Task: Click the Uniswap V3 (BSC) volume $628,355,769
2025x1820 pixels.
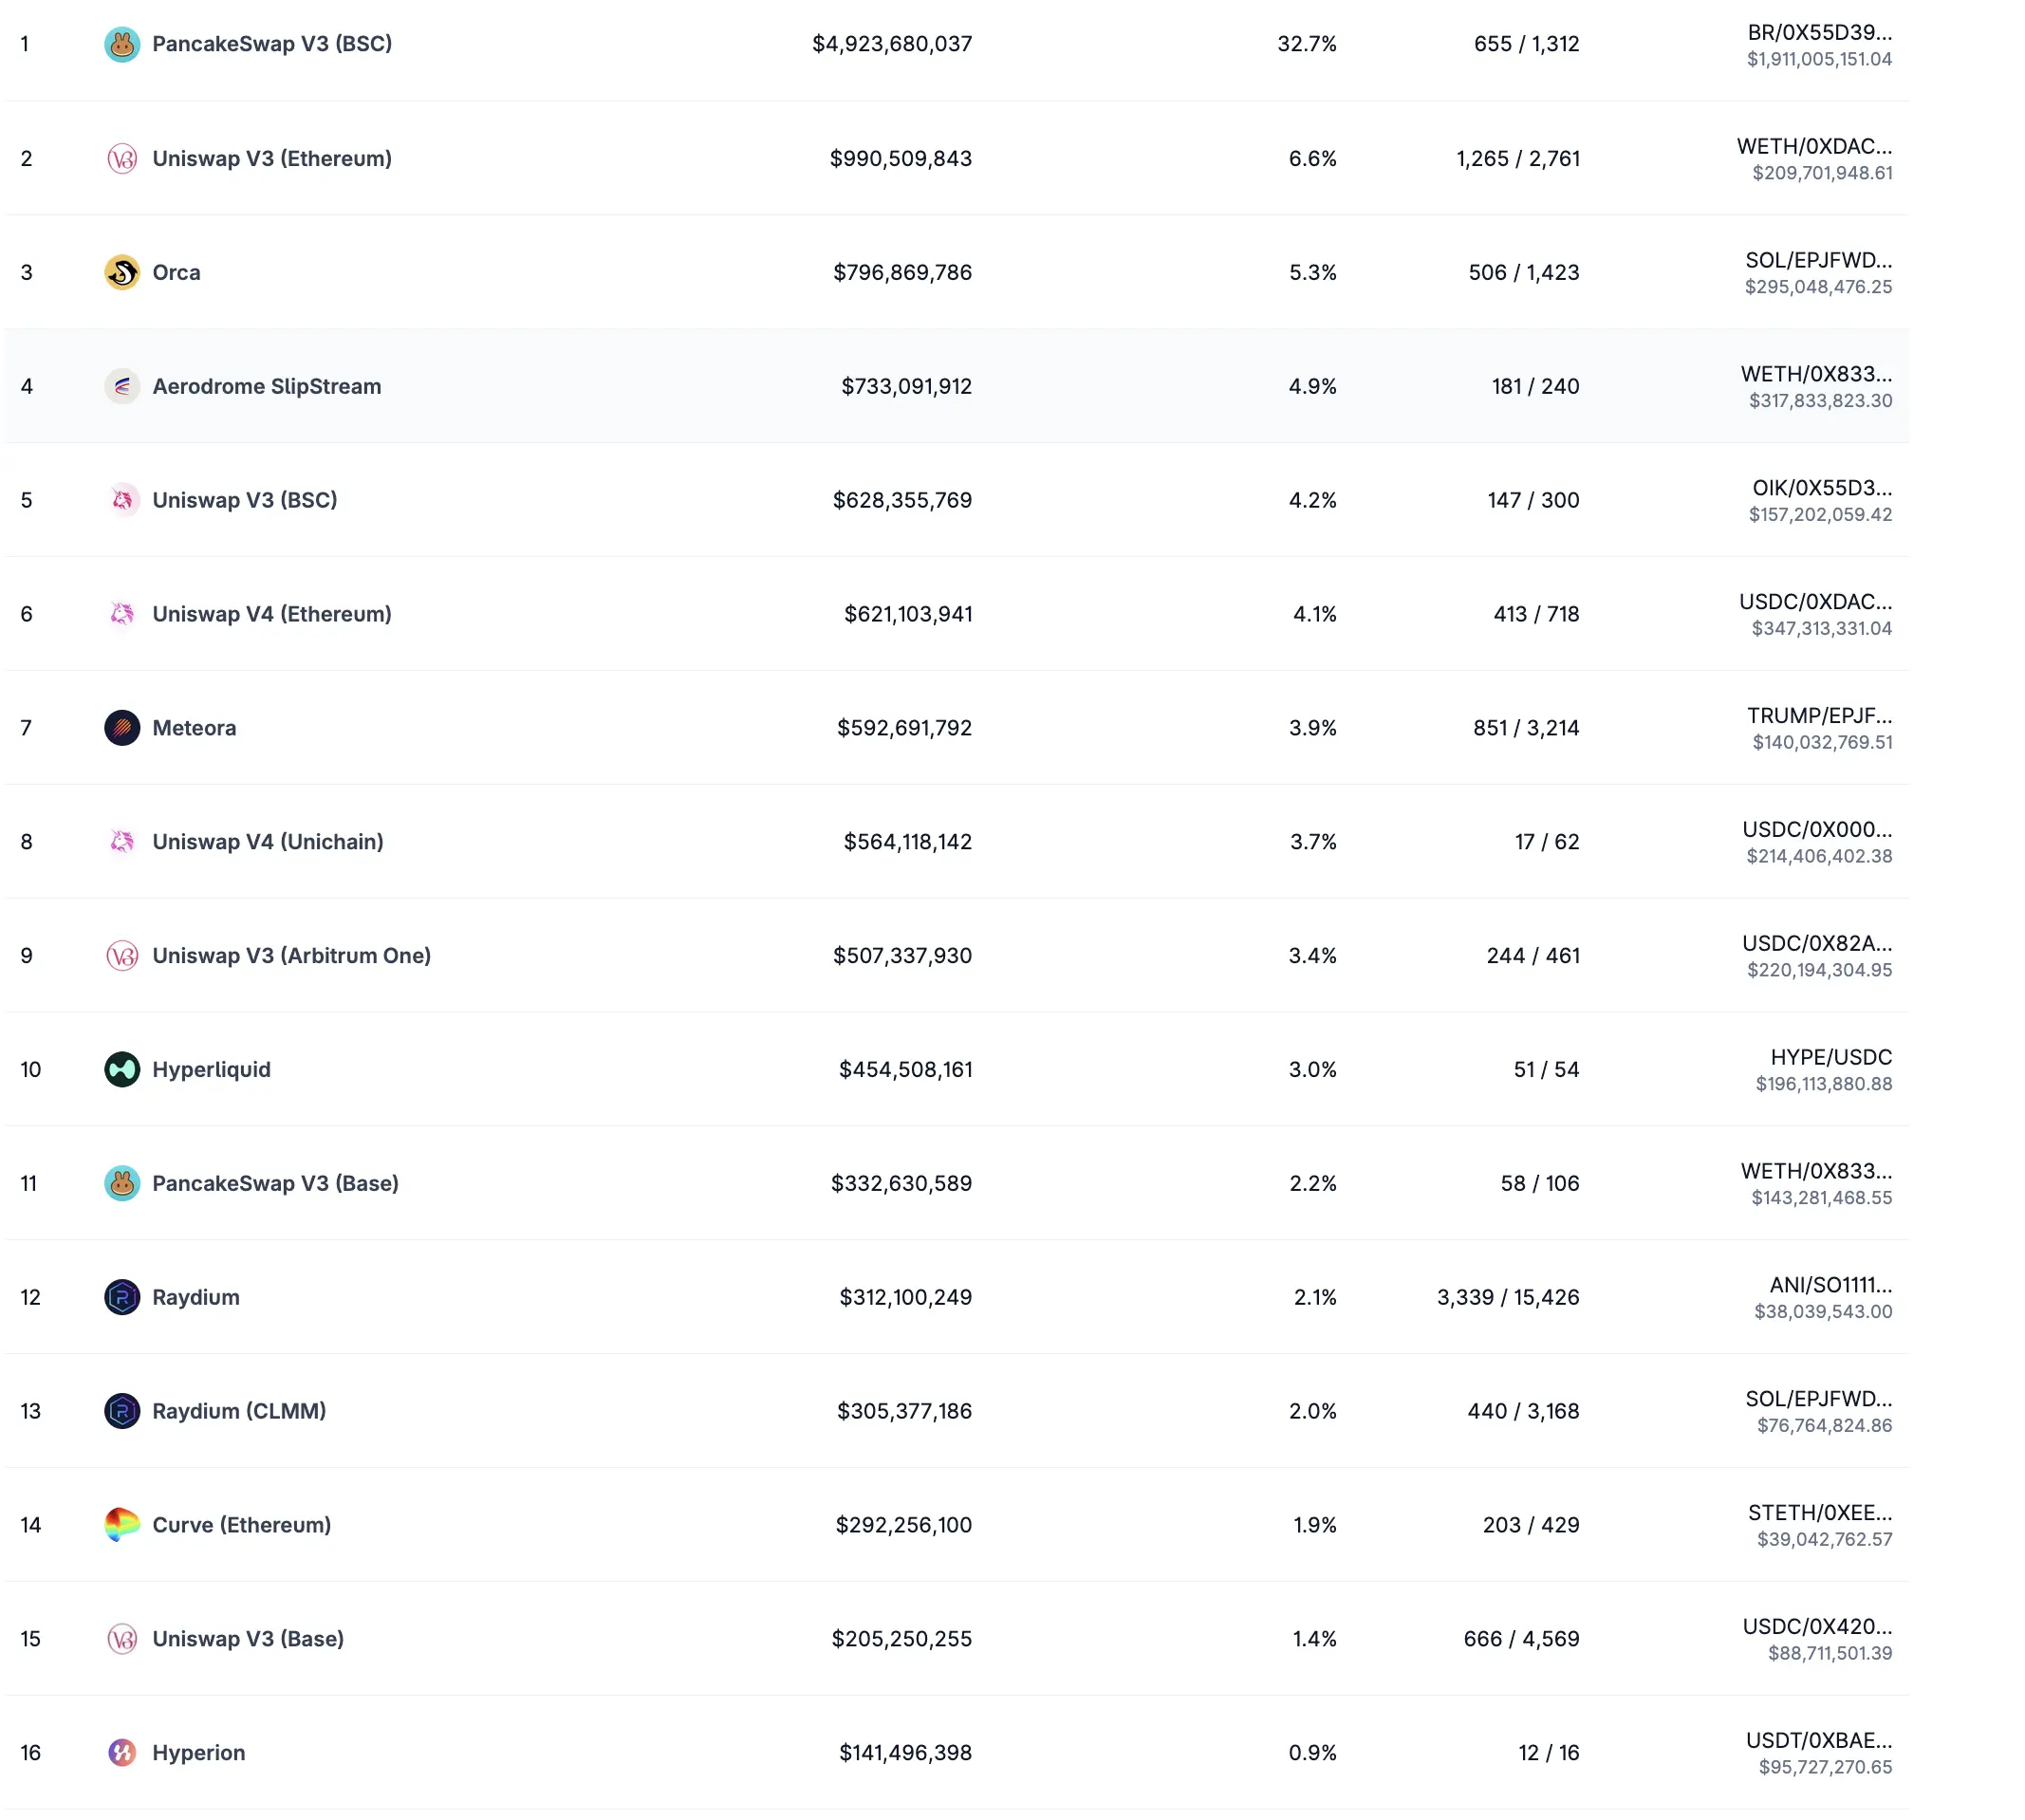Action: click(x=901, y=500)
